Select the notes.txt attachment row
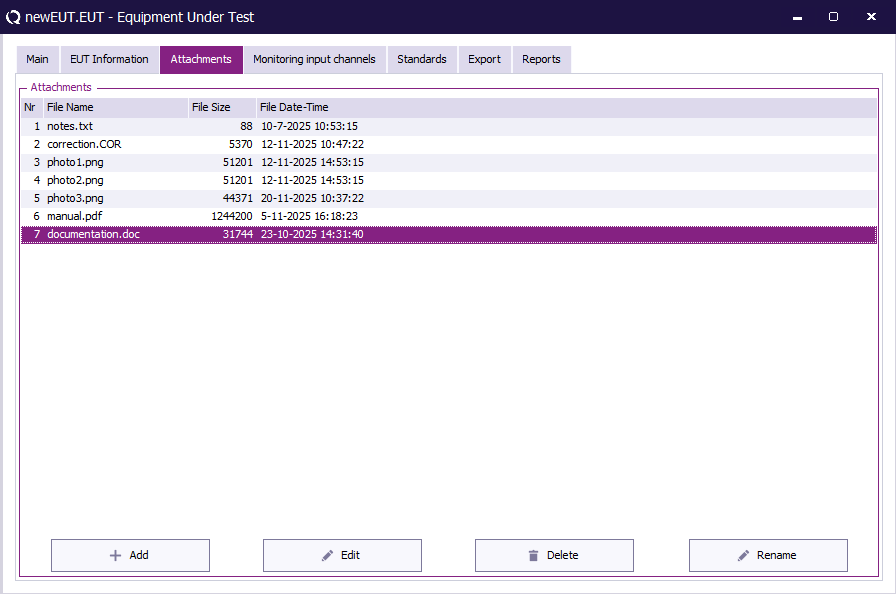 [70, 127]
